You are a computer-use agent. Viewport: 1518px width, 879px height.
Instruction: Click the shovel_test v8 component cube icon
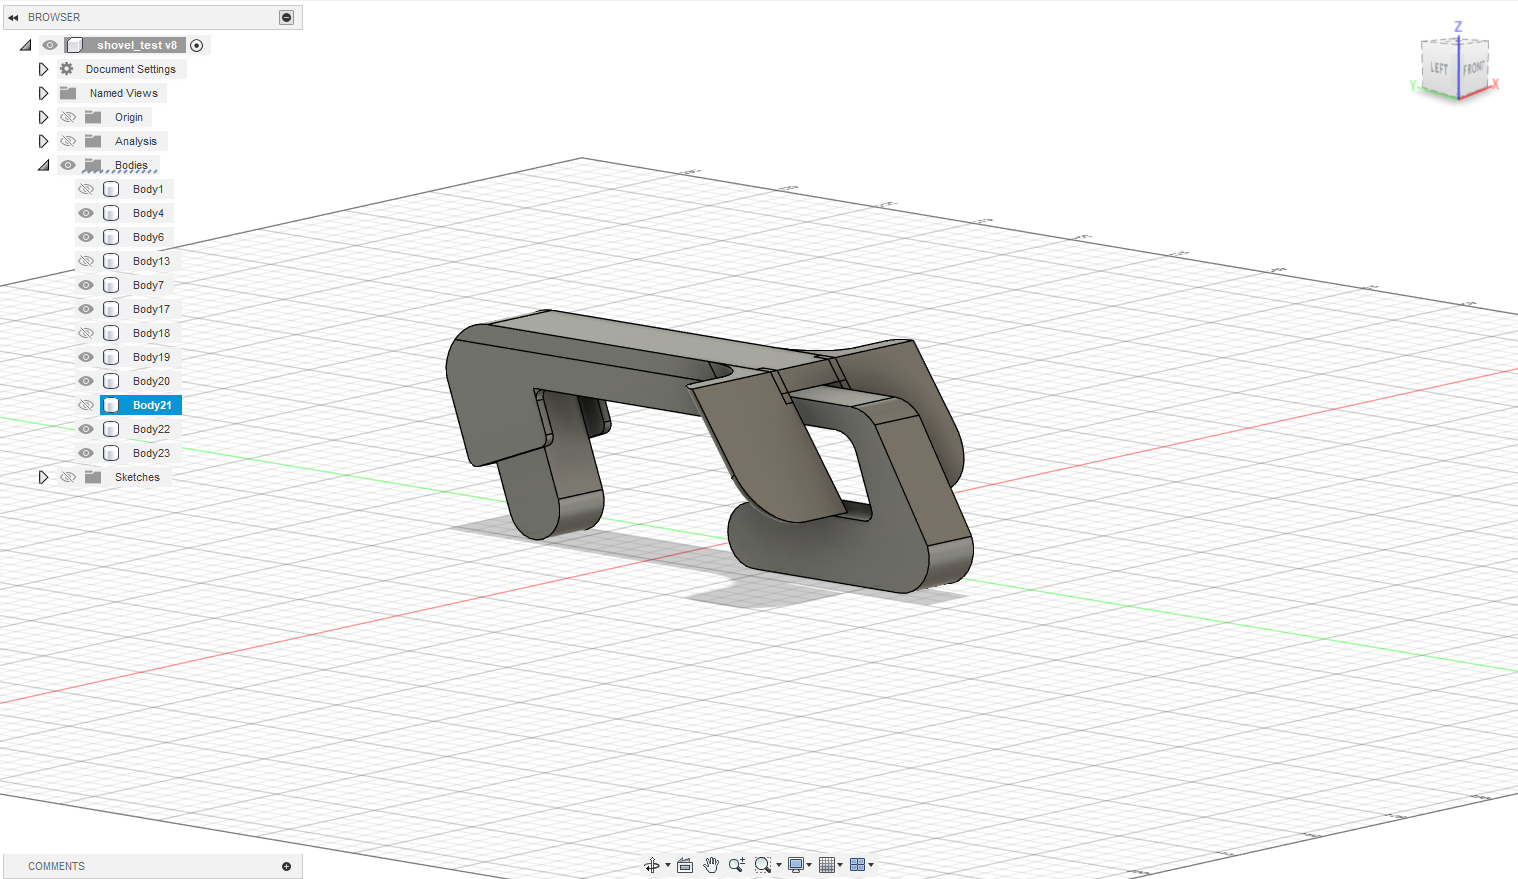pyautogui.click(x=75, y=45)
